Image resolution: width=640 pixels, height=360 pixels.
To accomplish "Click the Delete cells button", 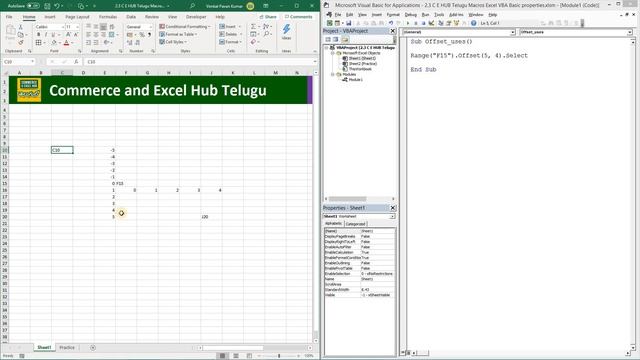I will pyautogui.click(x=230, y=34).
